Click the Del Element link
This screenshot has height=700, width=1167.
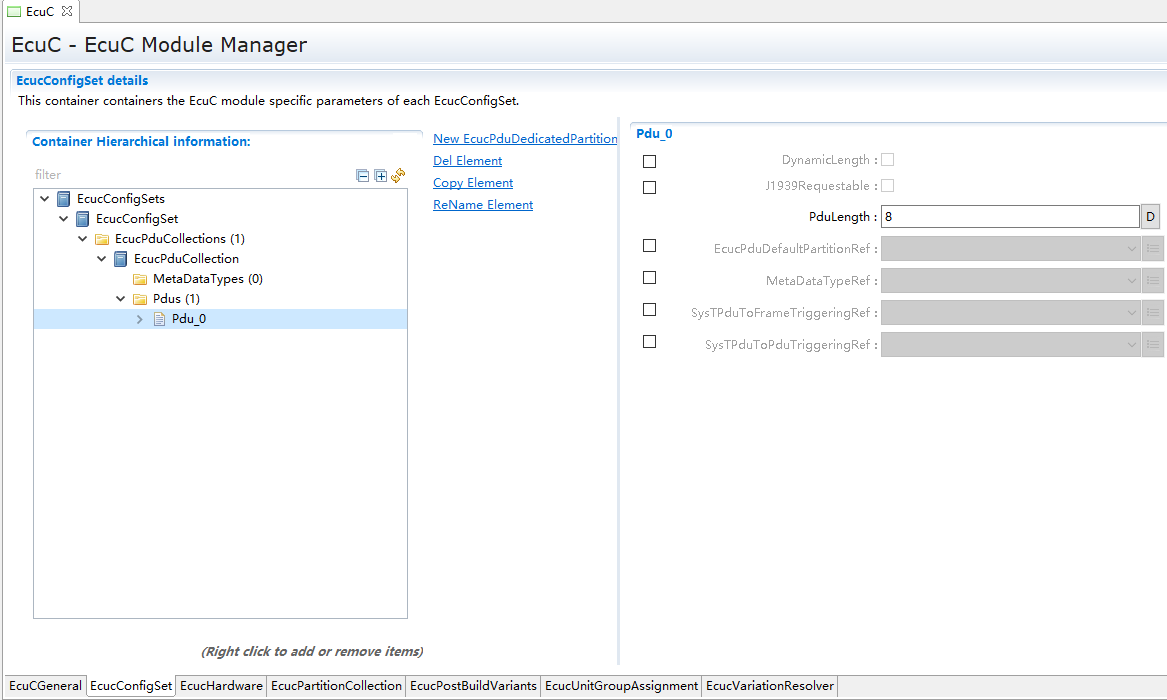click(467, 161)
